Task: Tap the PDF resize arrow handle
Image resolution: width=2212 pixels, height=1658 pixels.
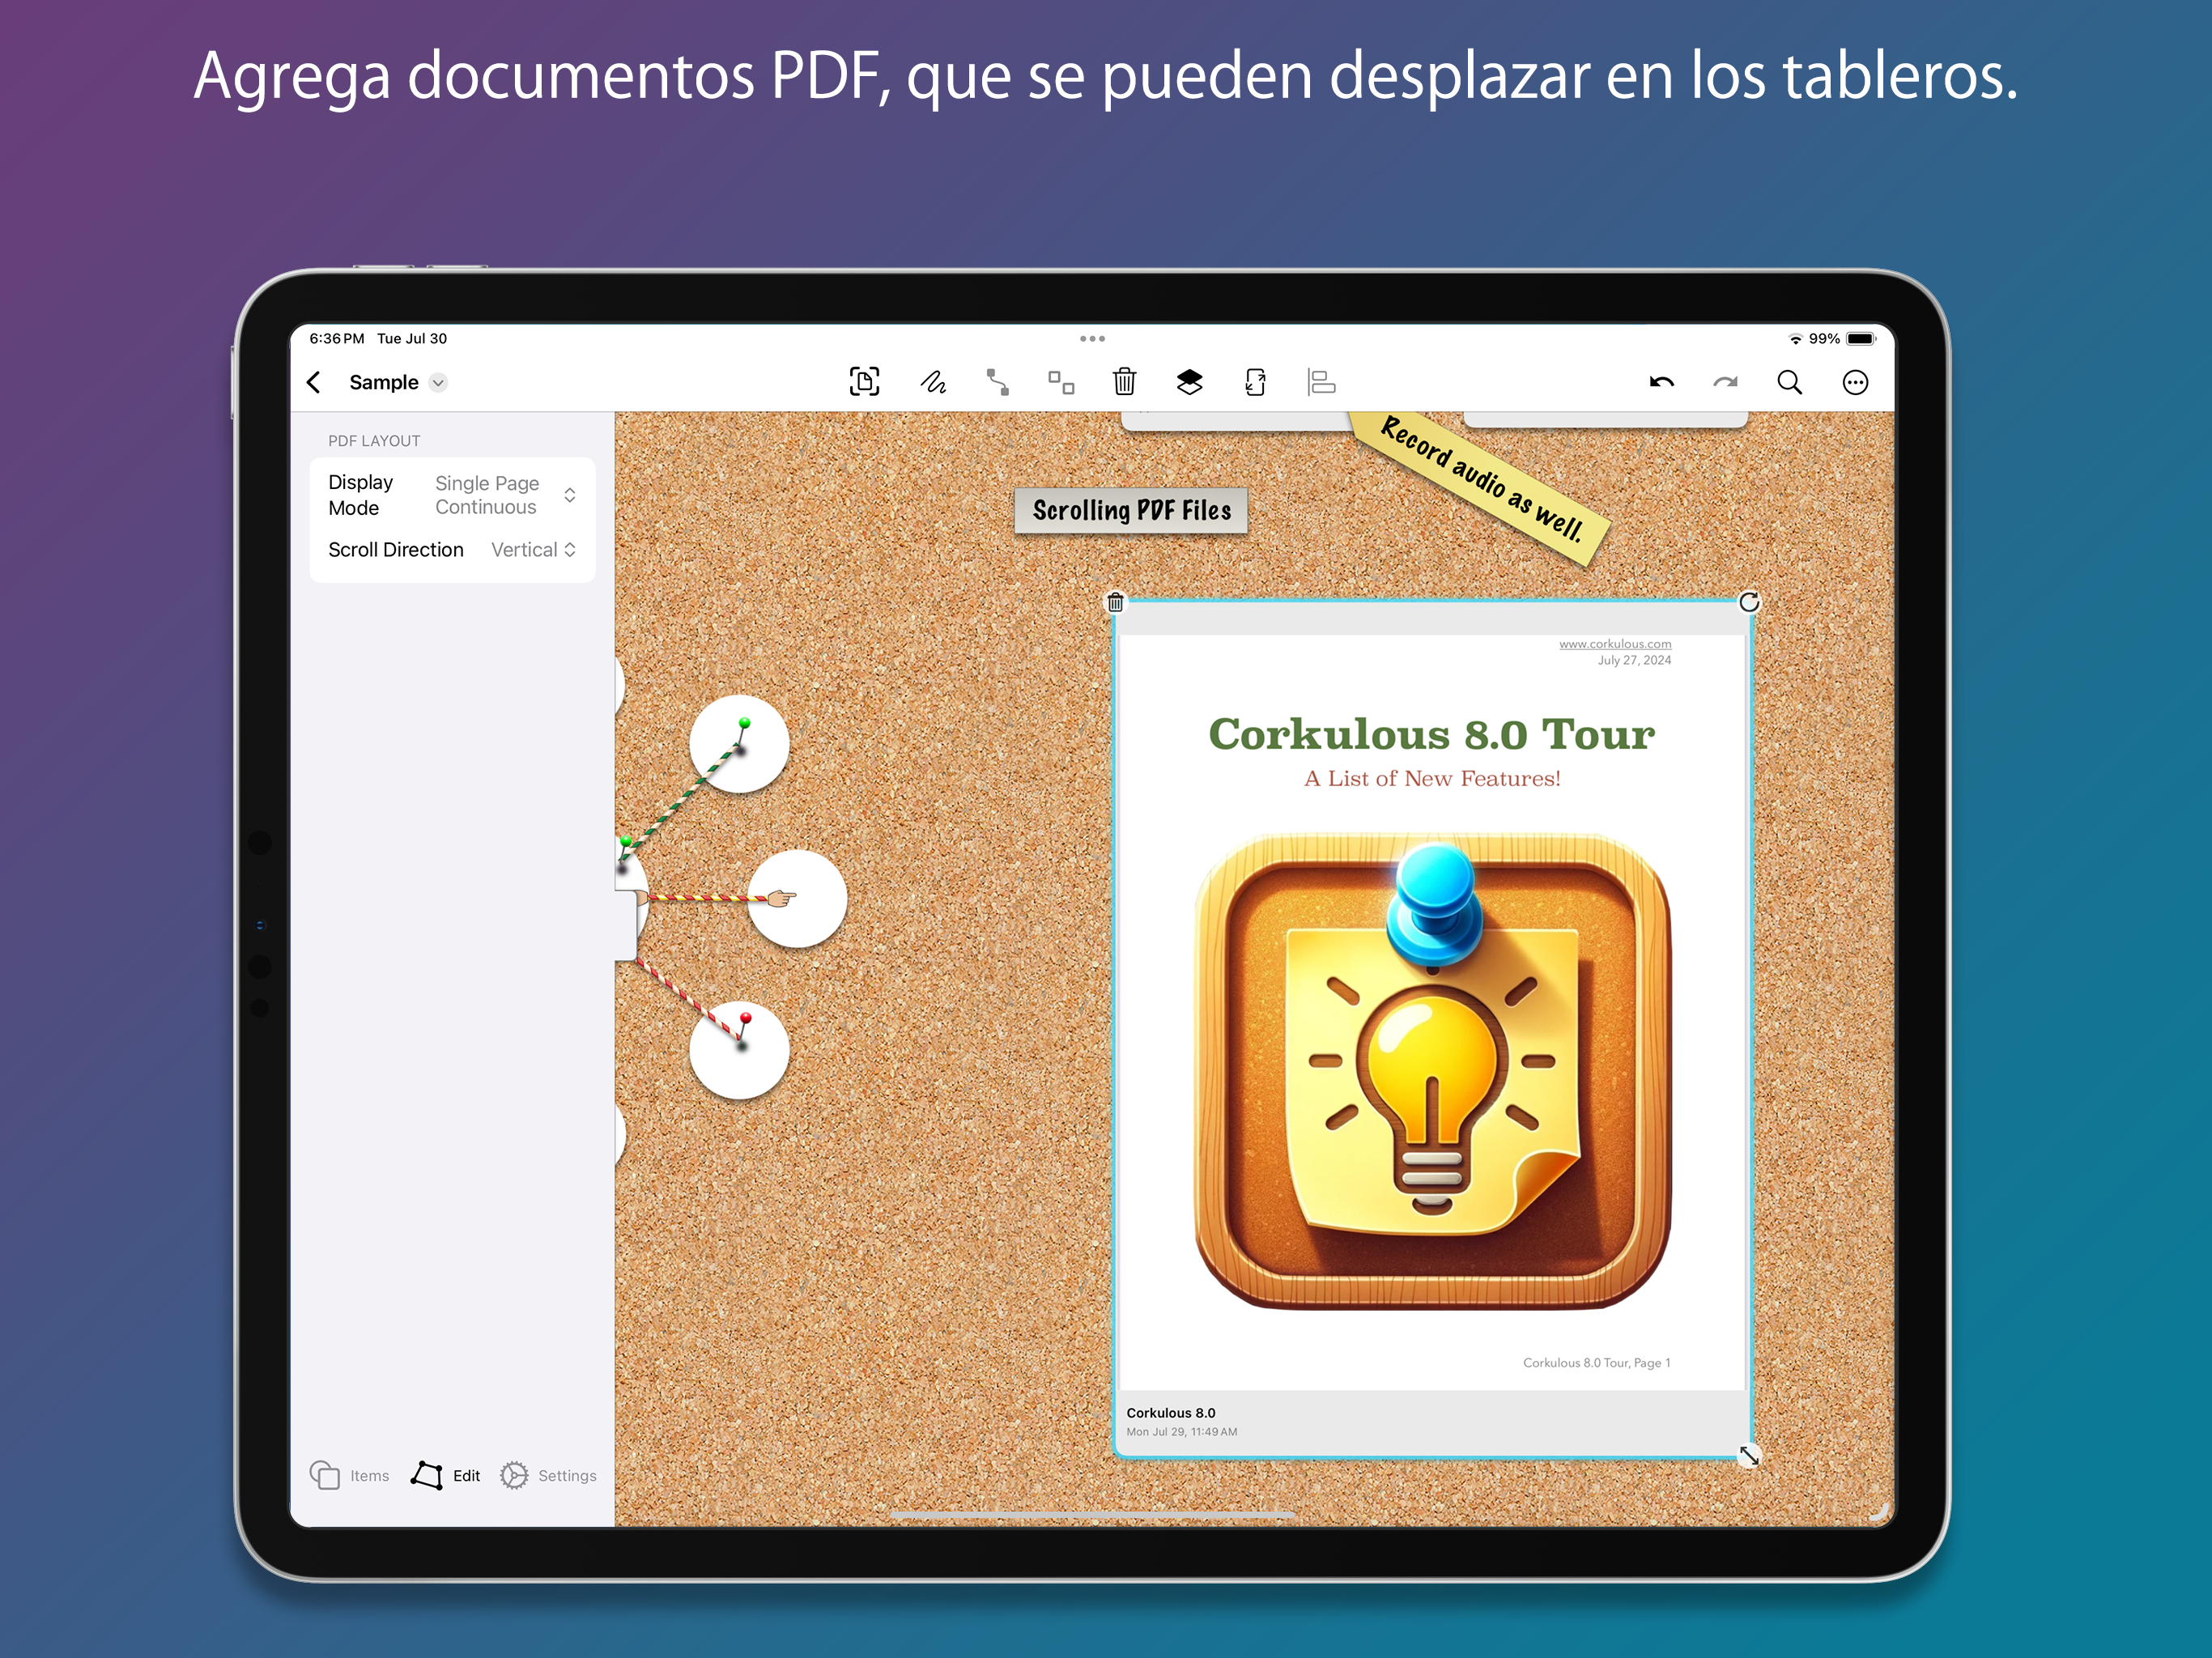Action: 1749,1456
